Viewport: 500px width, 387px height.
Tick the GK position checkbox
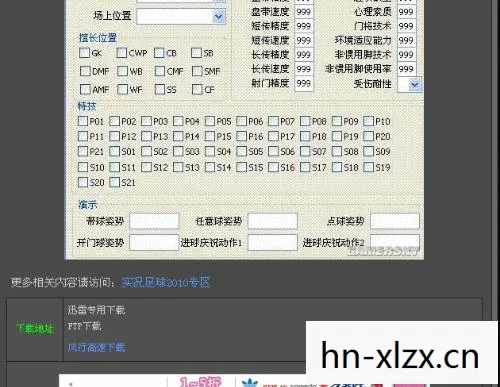click(x=84, y=53)
